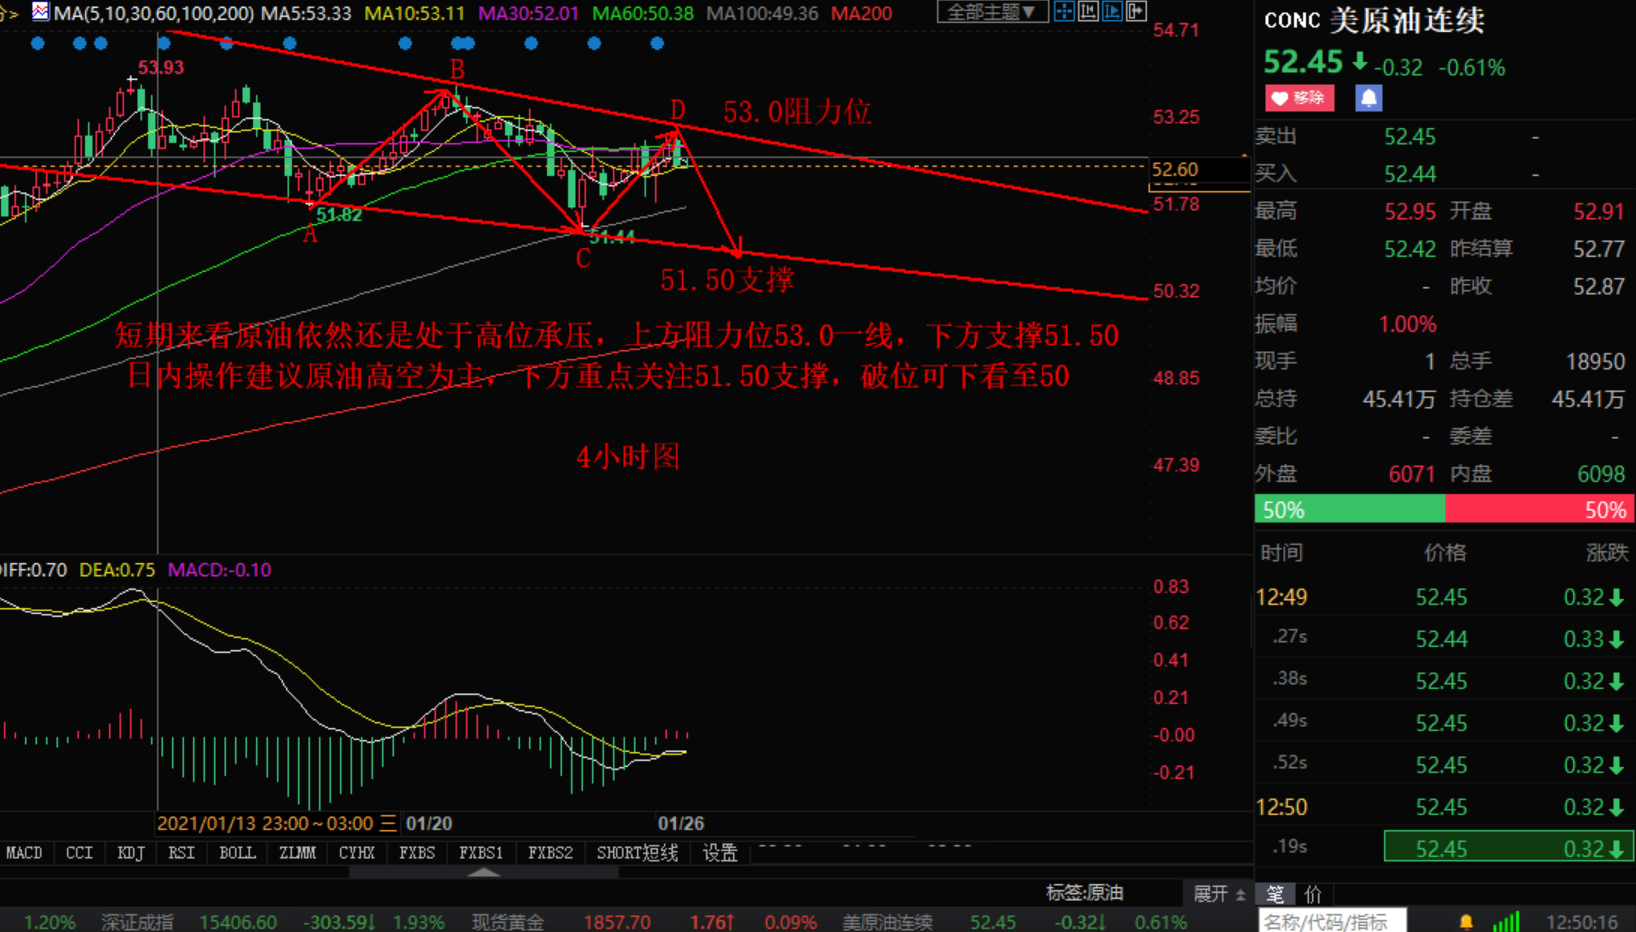Click the MA5:53.33 value label
The image size is (1636, 932).
(306, 13)
